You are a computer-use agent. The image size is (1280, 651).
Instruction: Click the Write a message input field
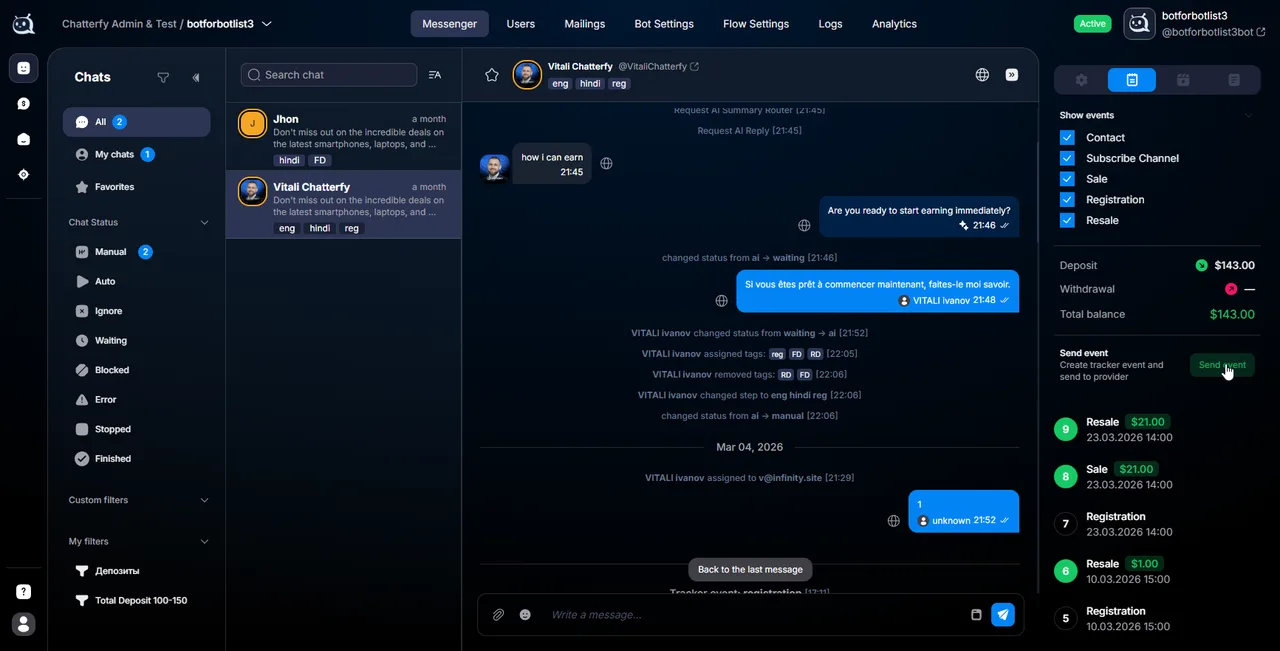(755, 615)
